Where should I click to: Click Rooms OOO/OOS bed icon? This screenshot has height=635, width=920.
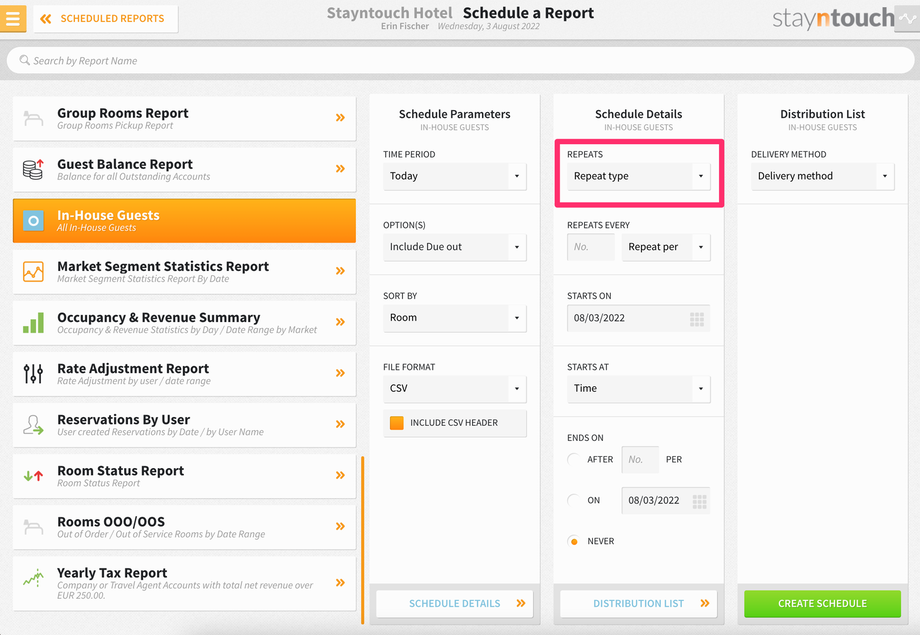click(33, 526)
